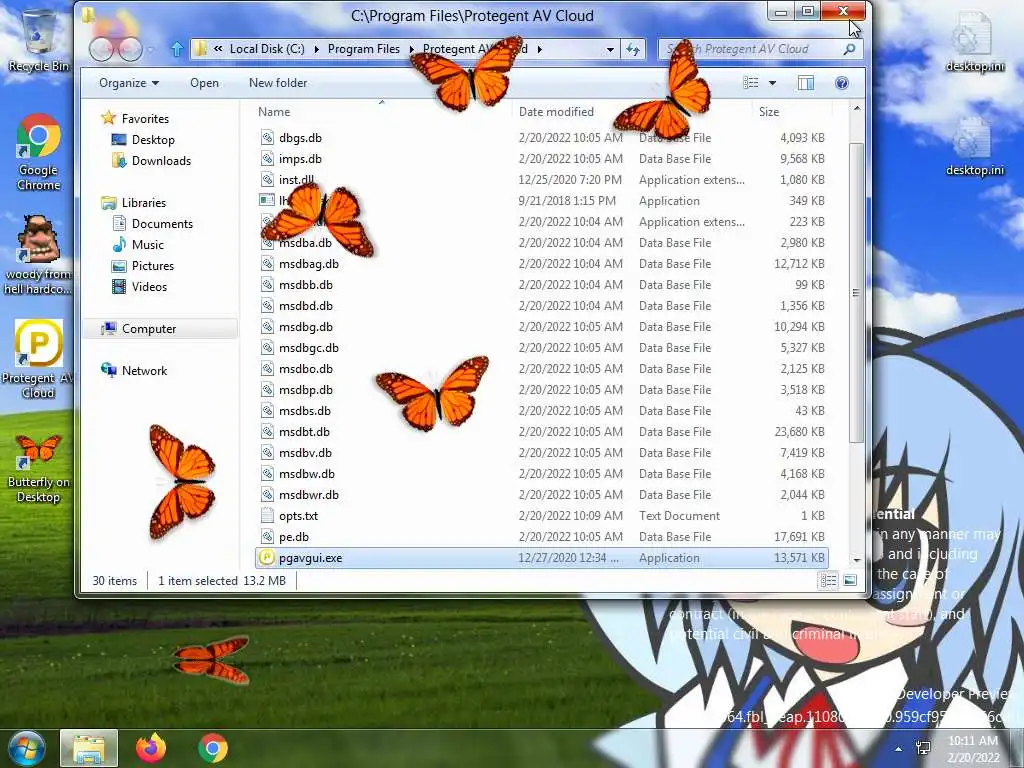The width and height of the screenshot is (1024, 768).
Task: Click the file list vertical scrollbar thumb
Action: [x=856, y=292]
